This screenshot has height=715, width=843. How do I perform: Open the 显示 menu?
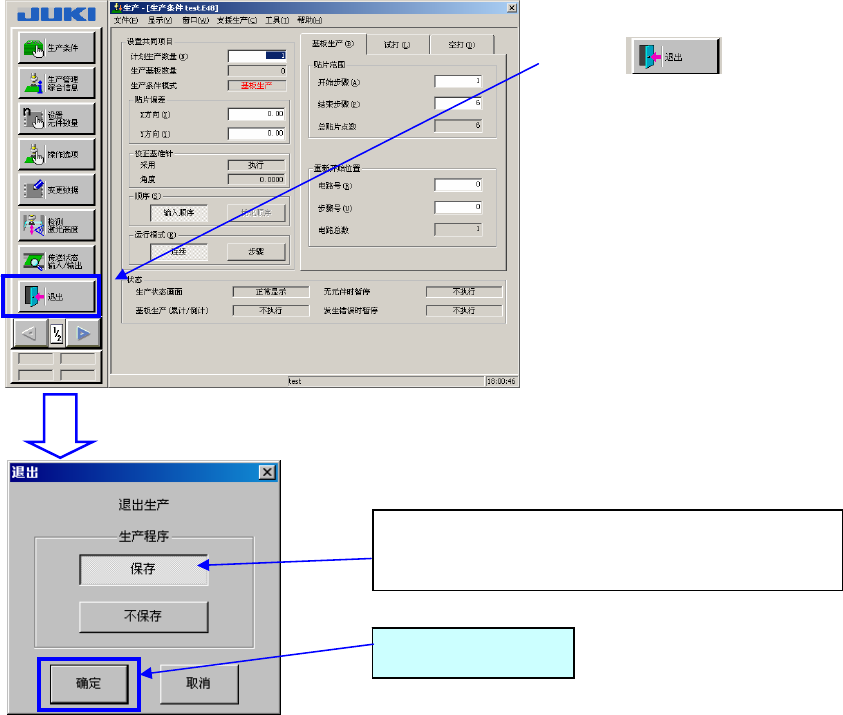(160, 20)
